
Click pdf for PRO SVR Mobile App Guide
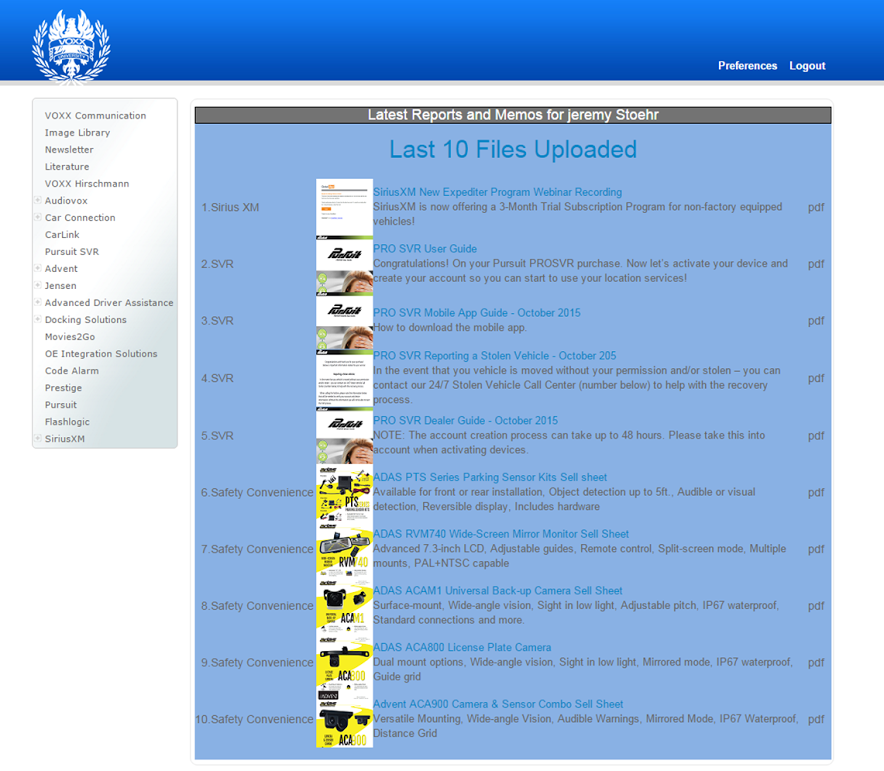[816, 321]
